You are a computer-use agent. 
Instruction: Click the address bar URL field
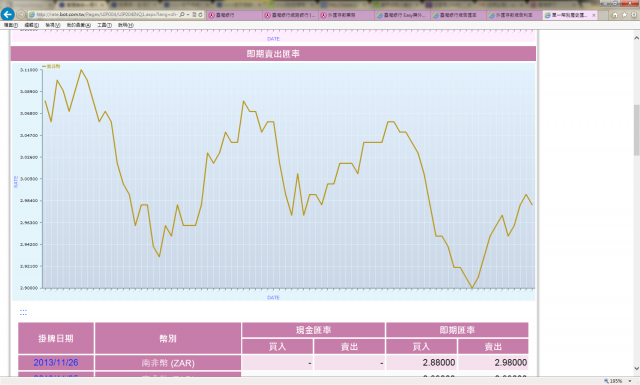point(107,15)
